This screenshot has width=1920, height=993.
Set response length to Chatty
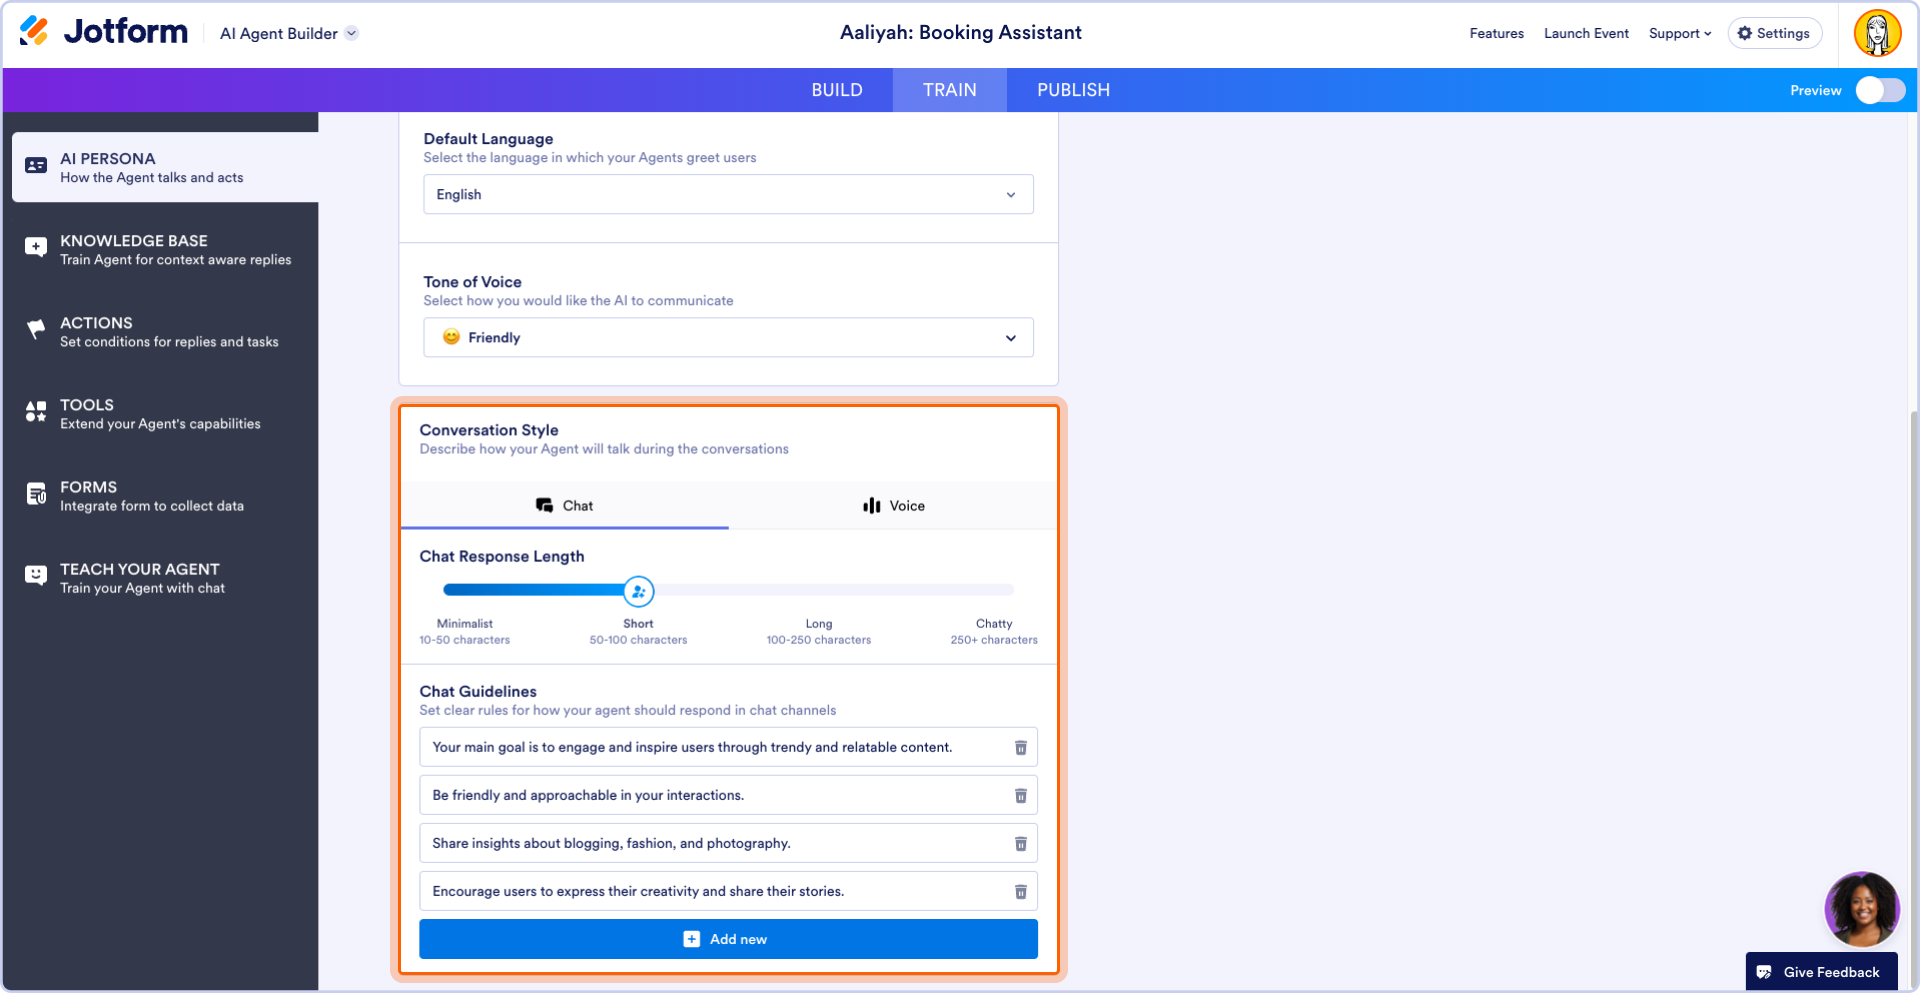994,631
